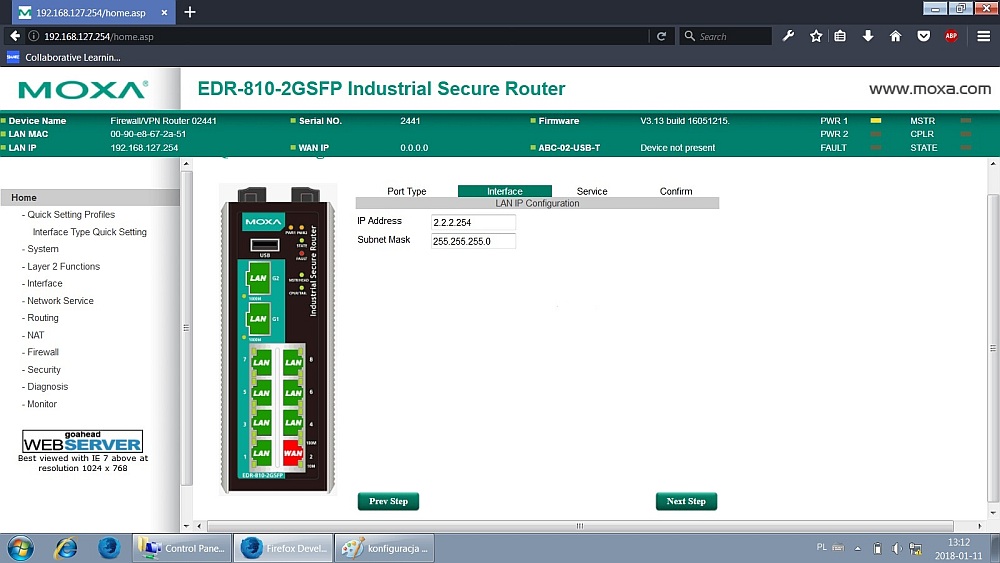Expand the Network Service section

coord(60,301)
